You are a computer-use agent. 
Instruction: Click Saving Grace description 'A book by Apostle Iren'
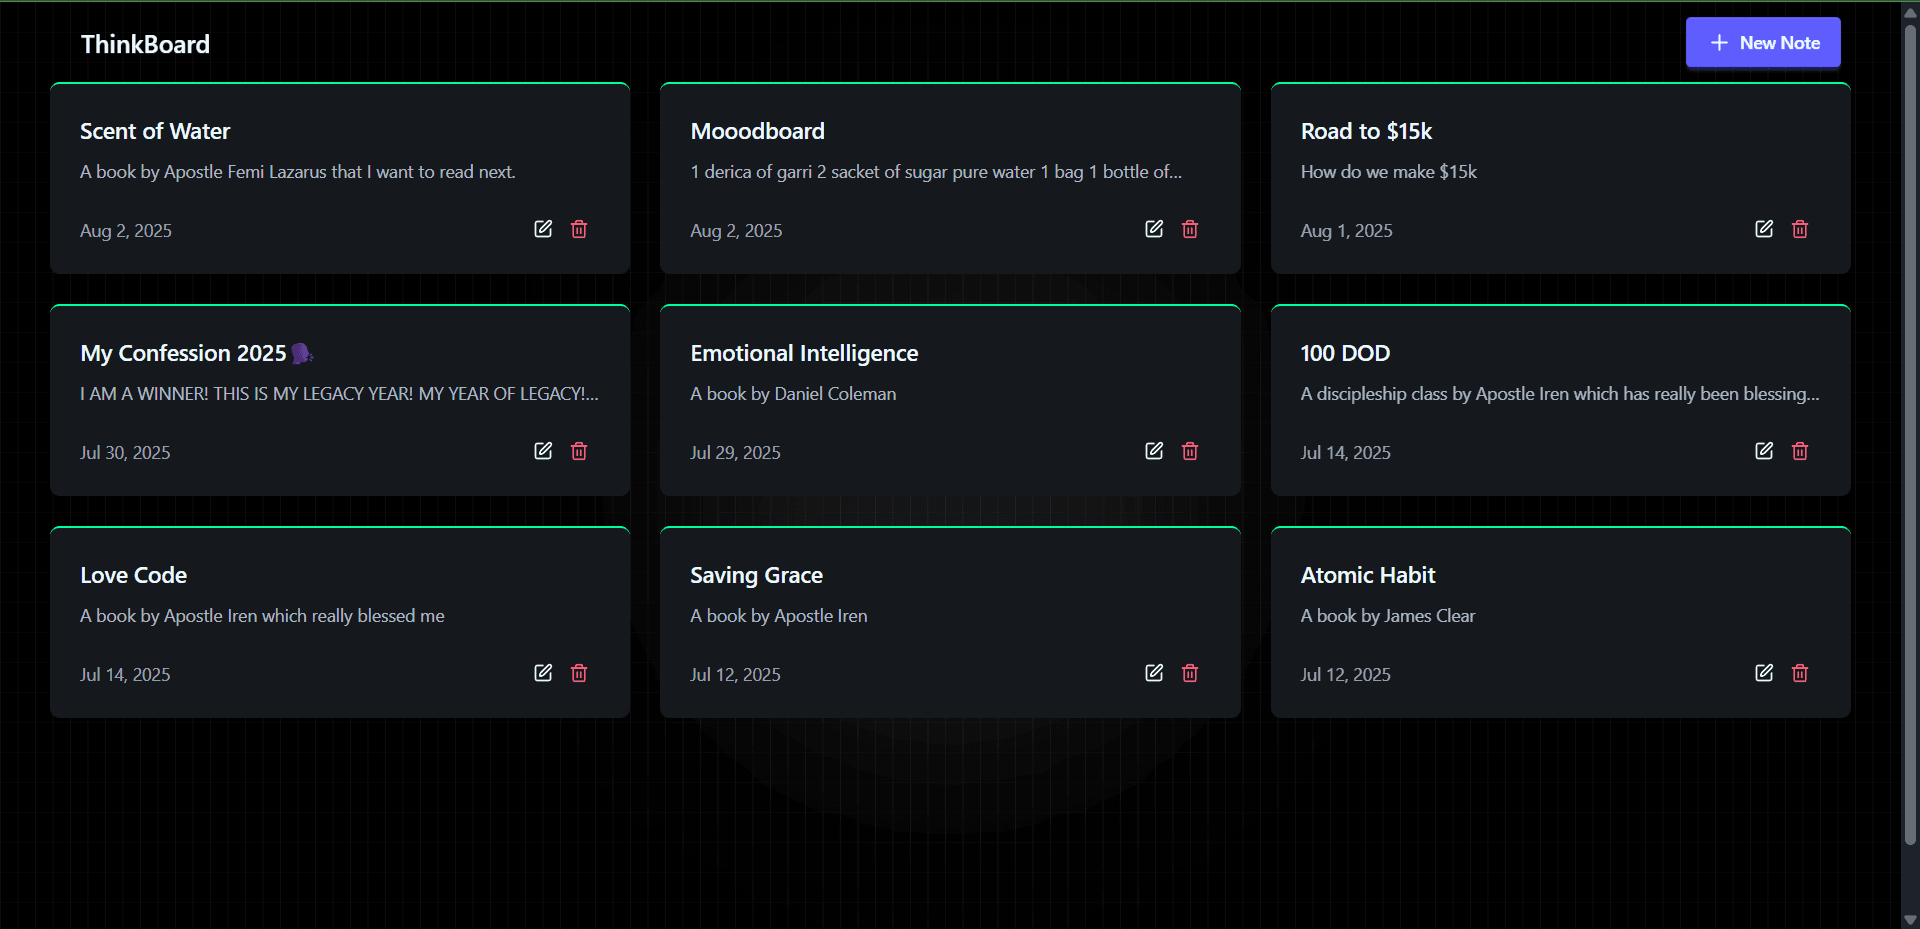(778, 616)
